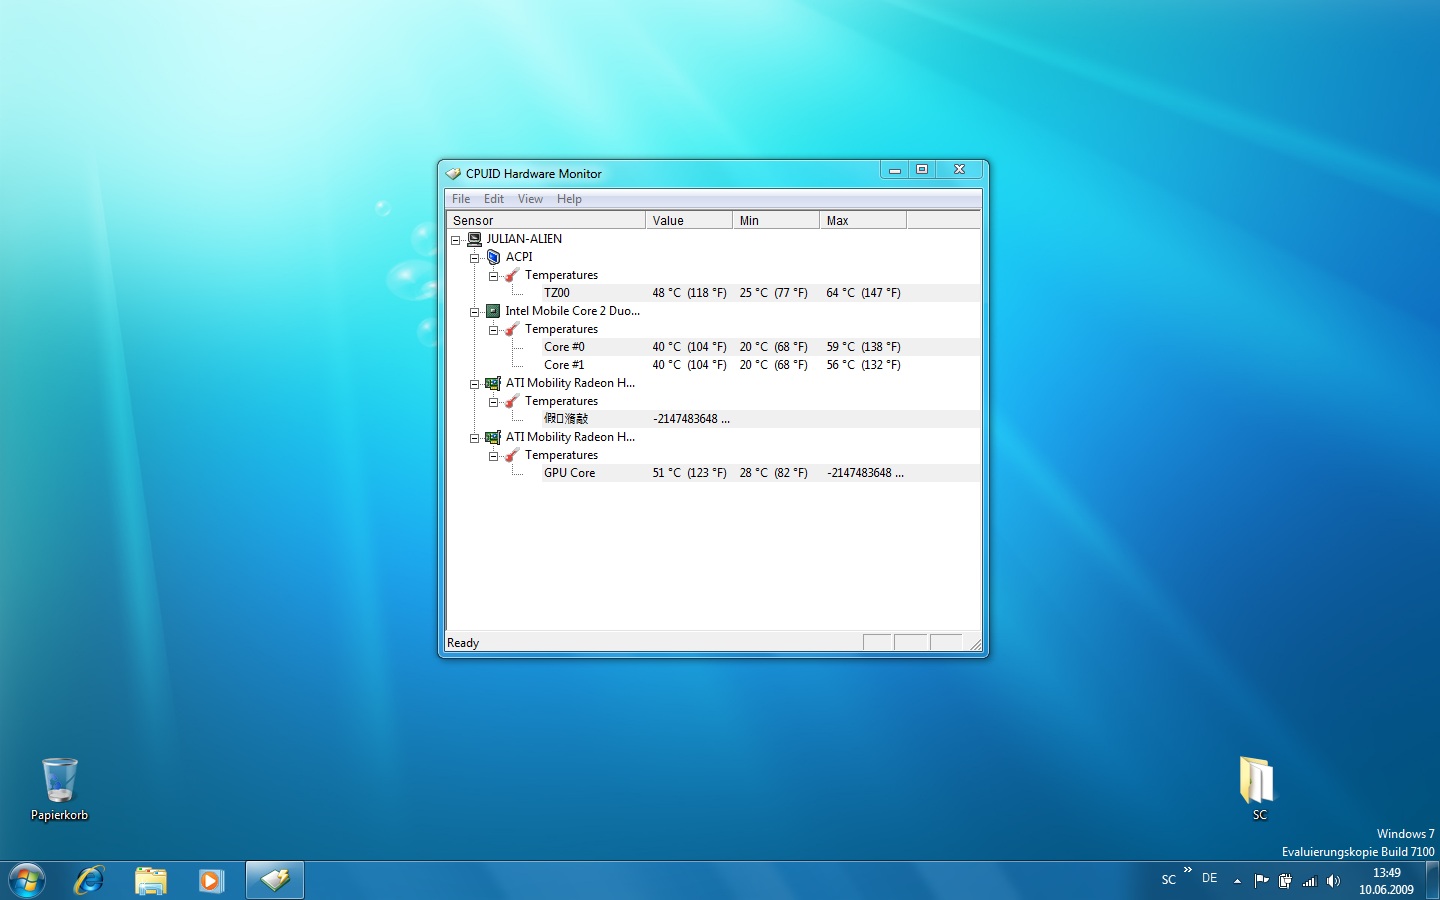Collapse the Intel Mobile Core 2 Duo node
Image resolution: width=1440 pixels, height=900 pixels.
475,312
